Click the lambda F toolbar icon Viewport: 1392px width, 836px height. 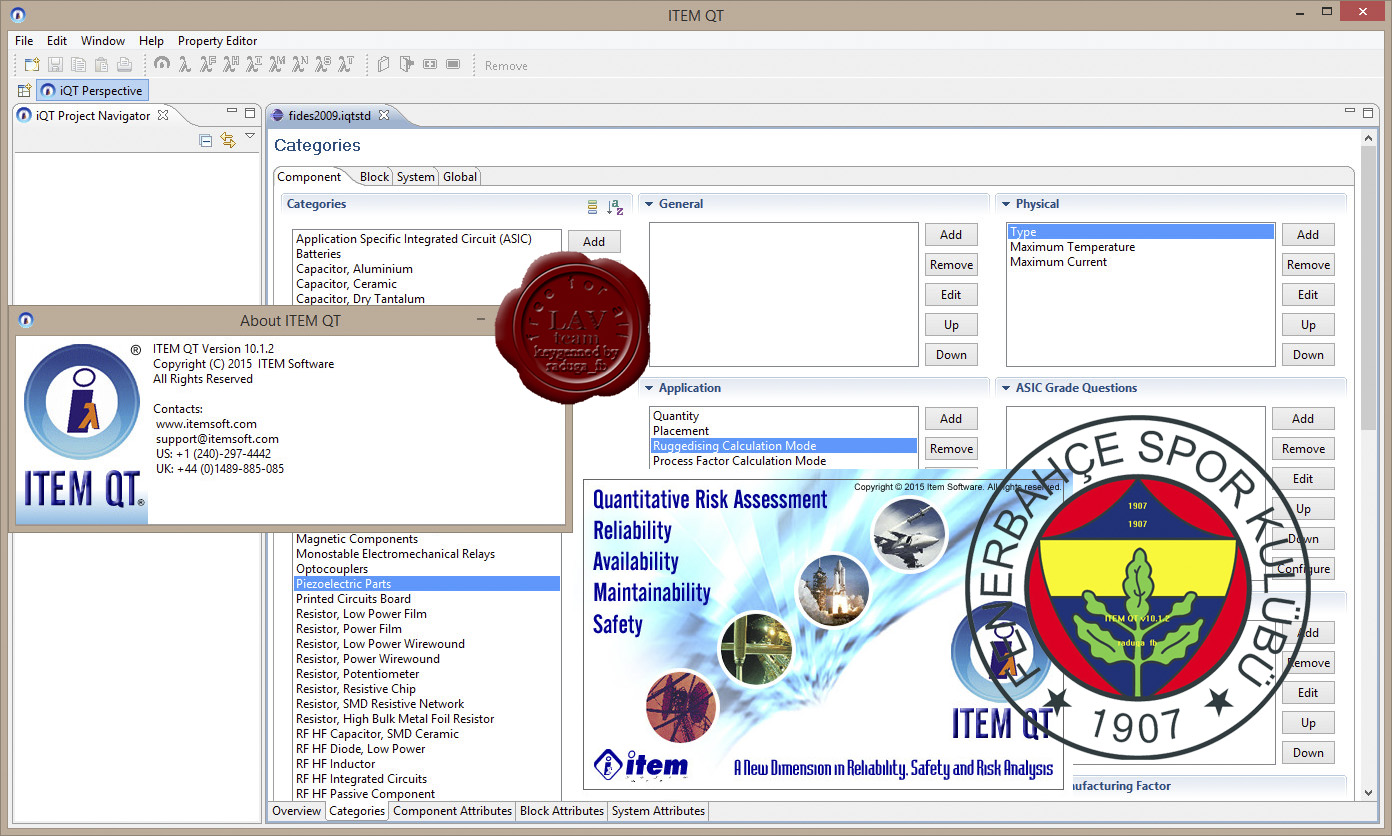[207, 65]
